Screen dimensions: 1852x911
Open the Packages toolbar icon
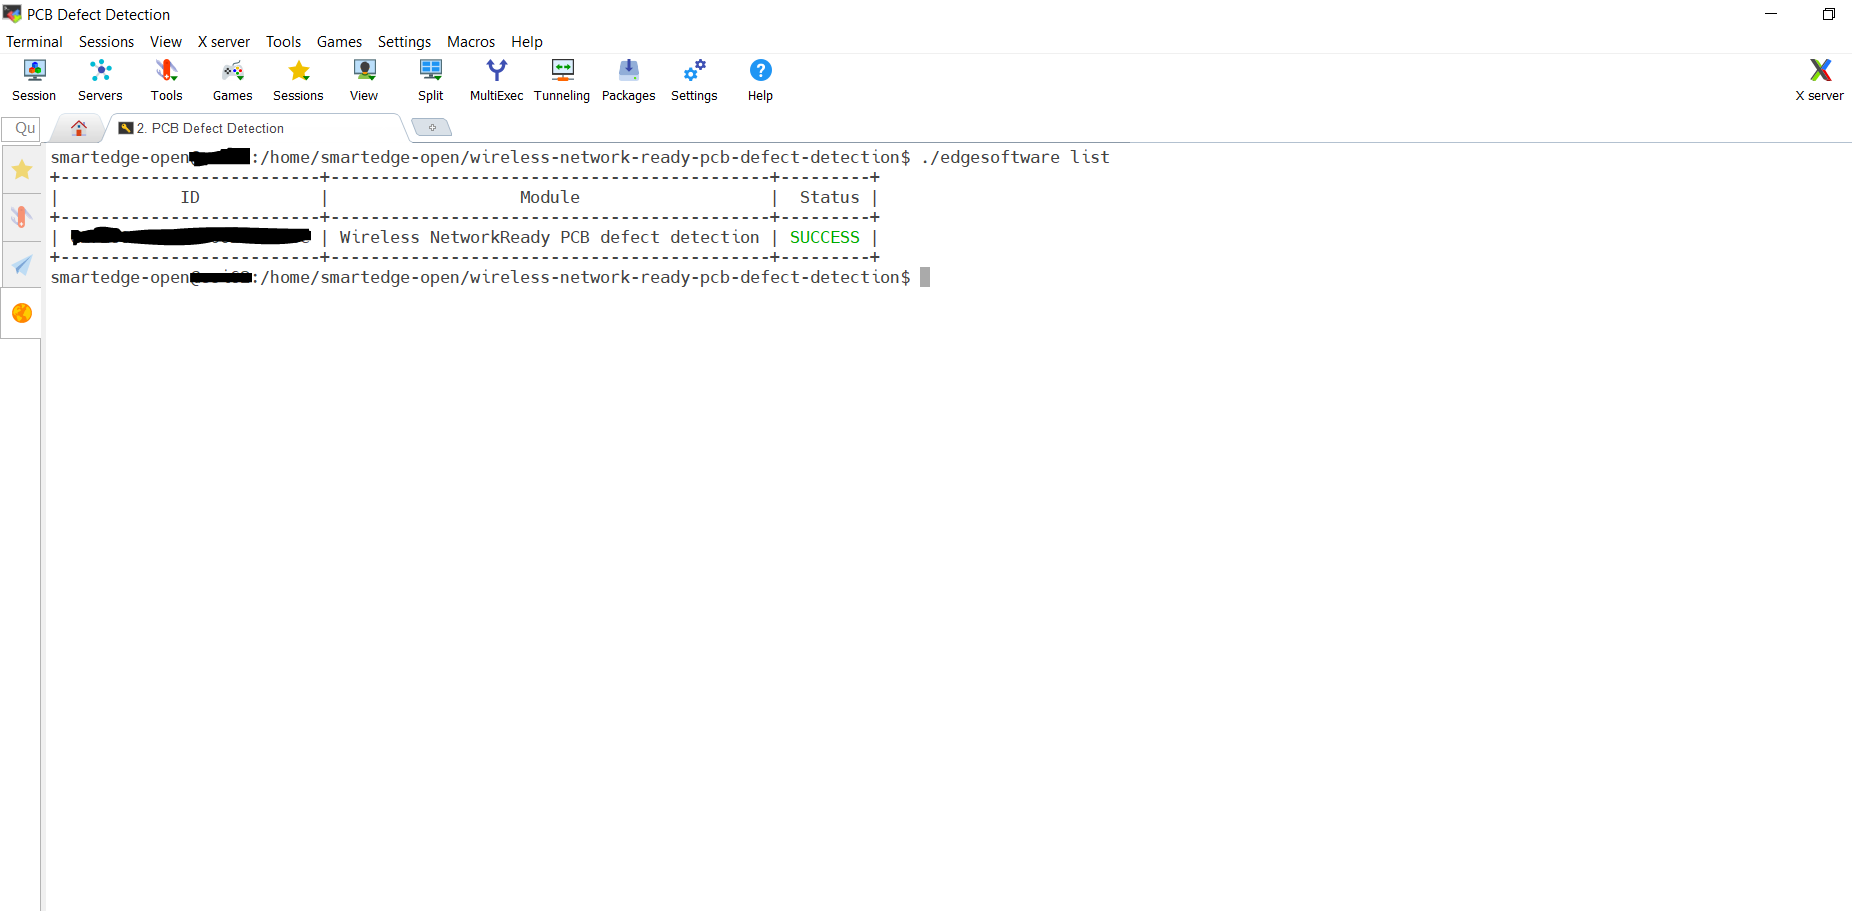pyautogui.click(x=628, y=80)
